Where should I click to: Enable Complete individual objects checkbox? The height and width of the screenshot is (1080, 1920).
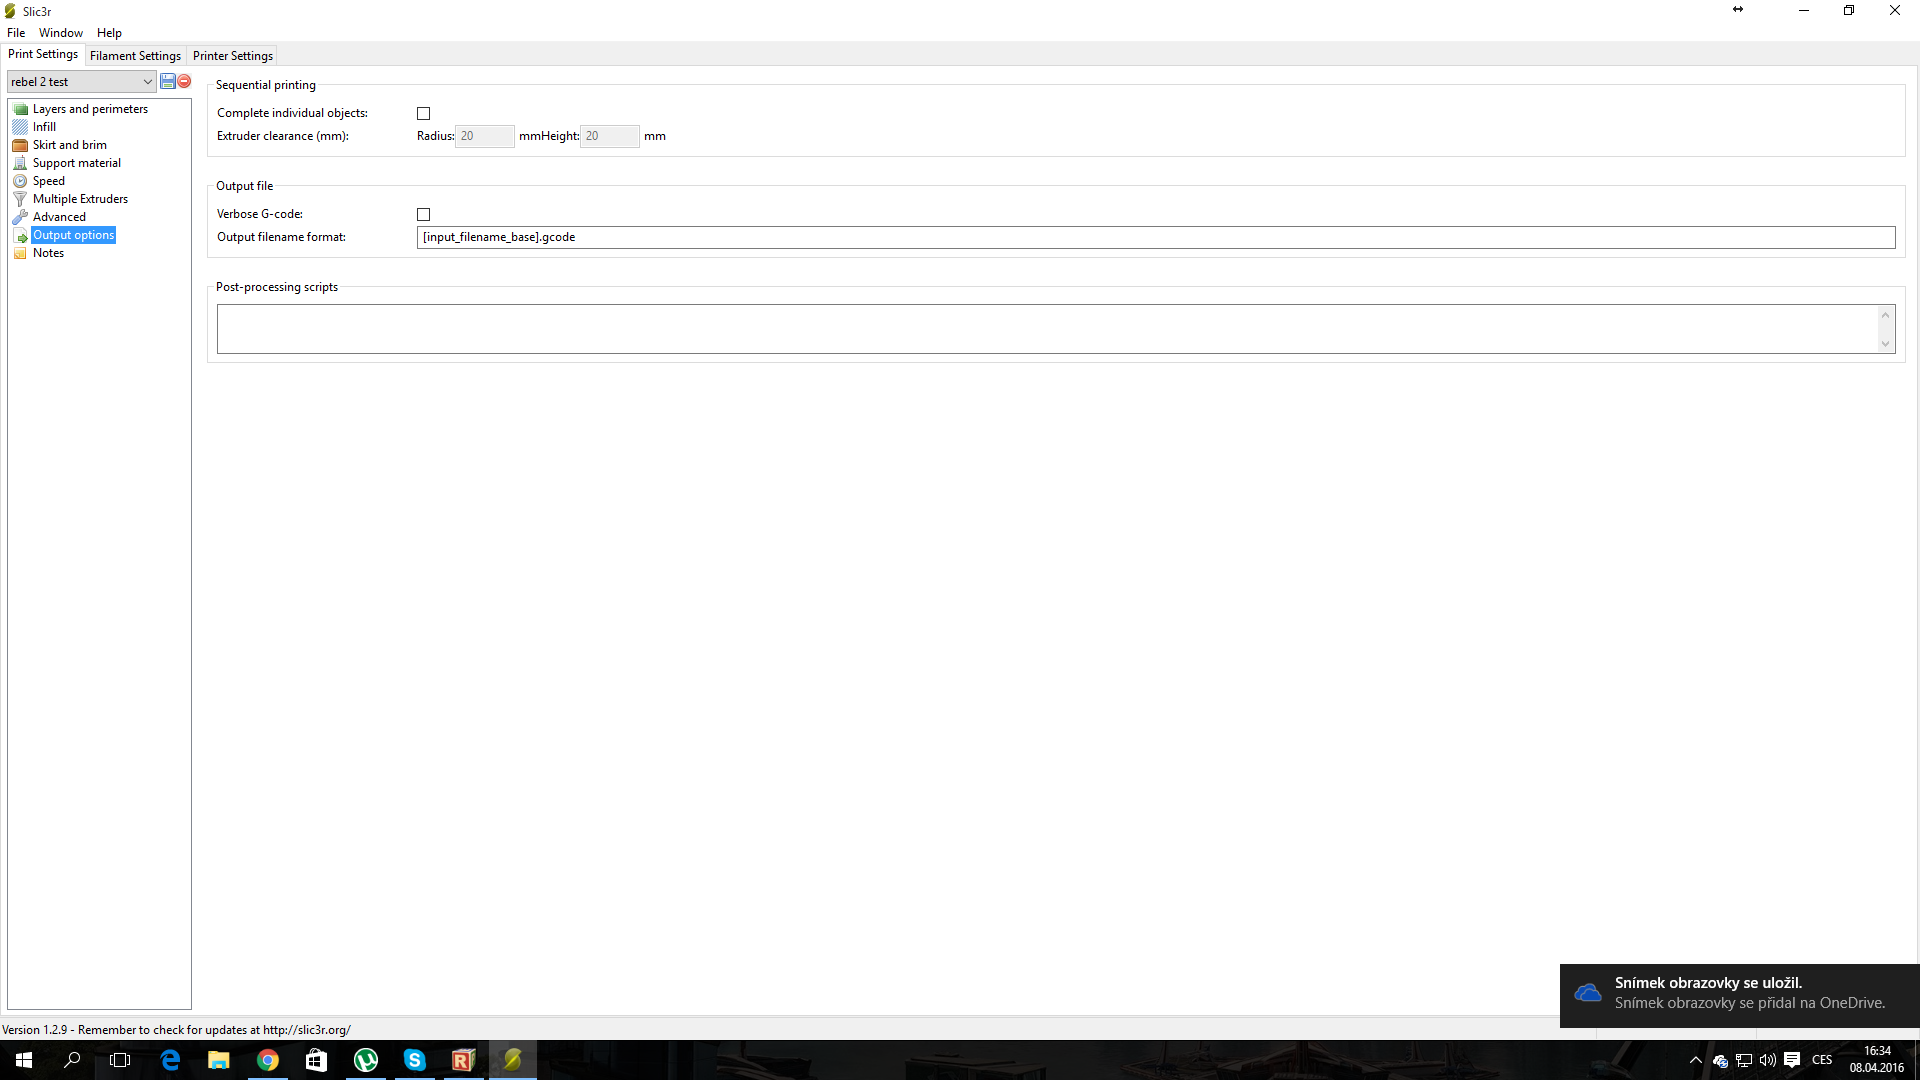[423, 113]
